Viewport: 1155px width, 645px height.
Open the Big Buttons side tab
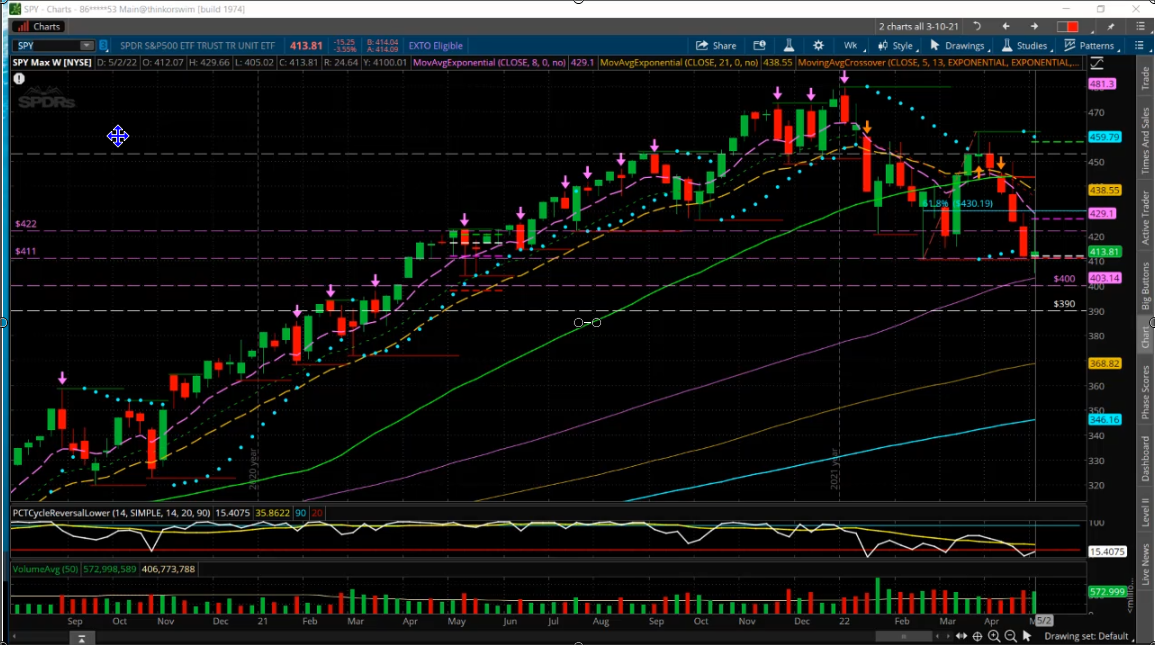(x=1145, y=286)
